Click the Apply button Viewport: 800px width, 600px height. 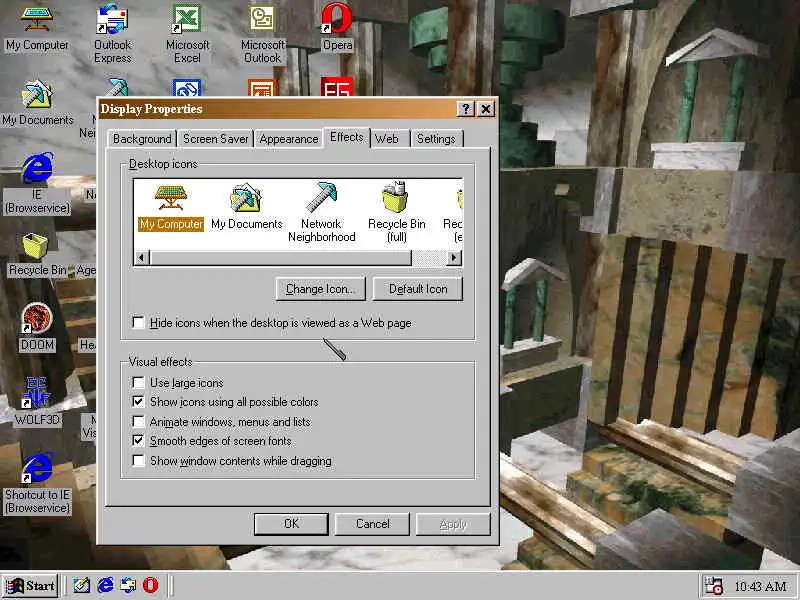tap(453, 524)
